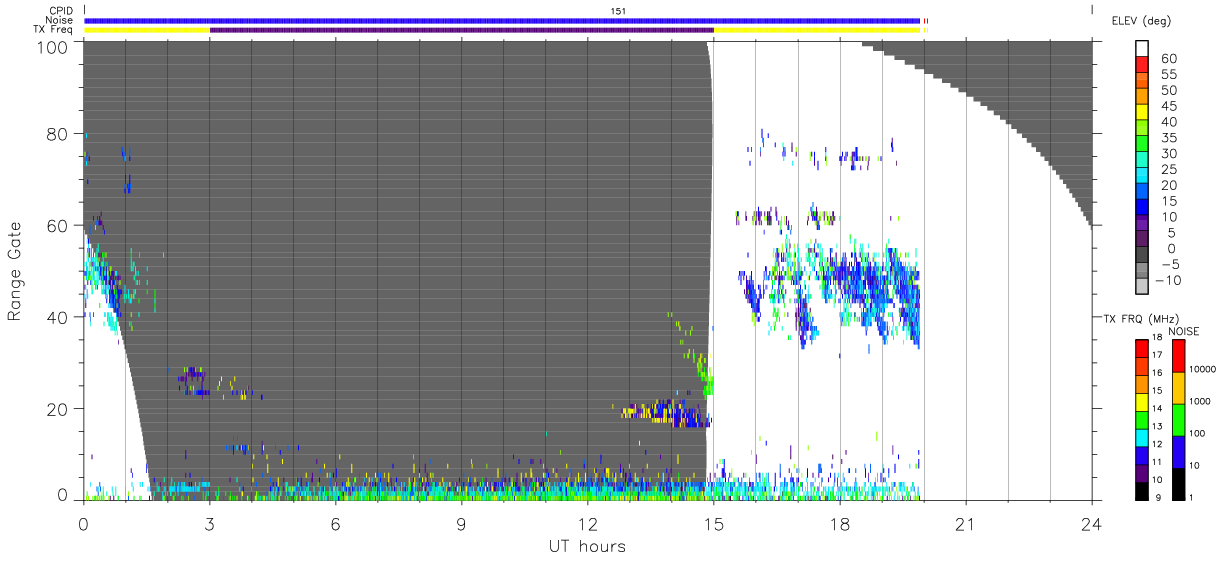This screenshot has height=567, width=1228.
Task: Select yellow 14–15 swatch in TX FRQ bar
Action: 1142,401
